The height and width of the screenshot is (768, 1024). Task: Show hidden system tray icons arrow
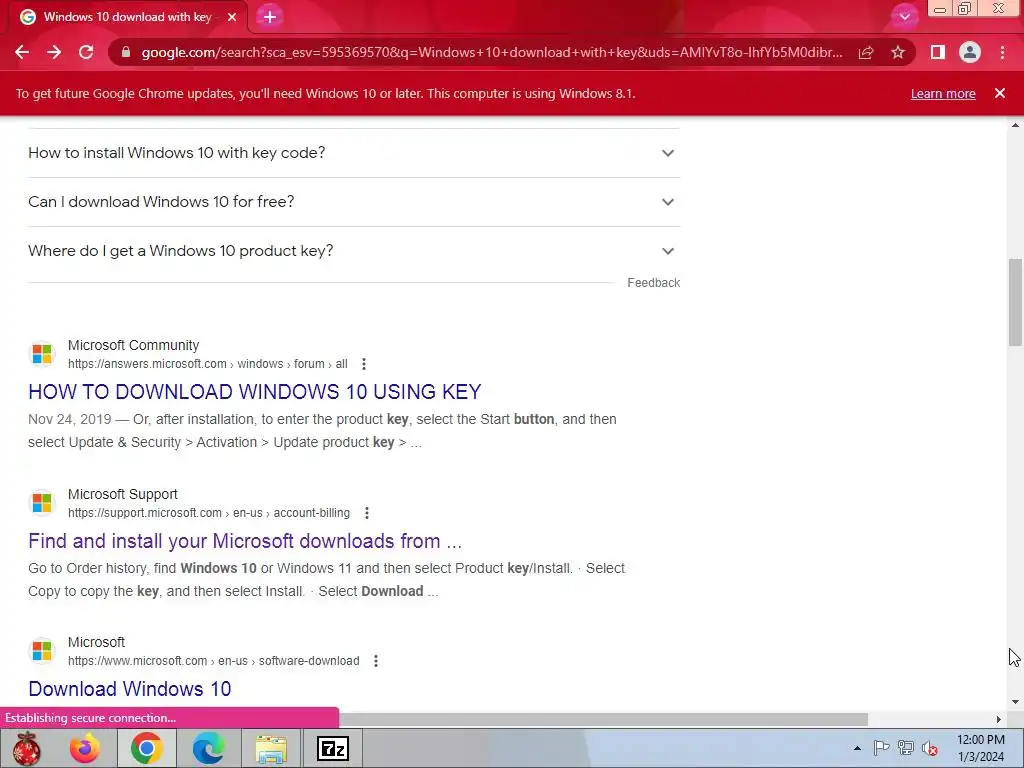tap(857, 748)
